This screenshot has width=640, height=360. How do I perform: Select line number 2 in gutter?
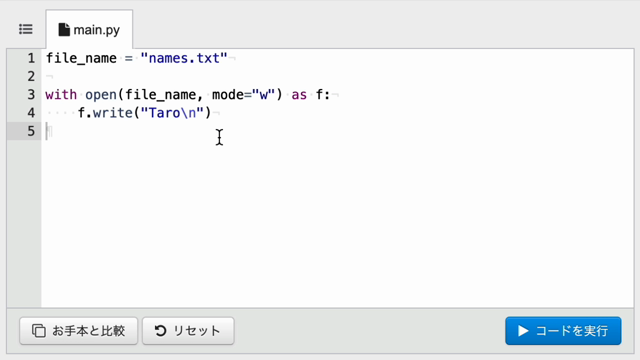click(x=31, y=76)
